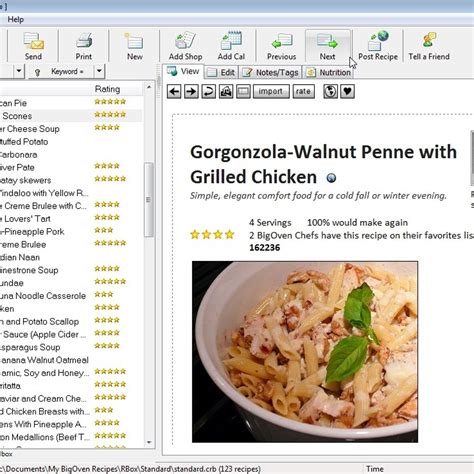Sort list by Rating column header
The image size is (474, 474).
tap(107, 89)
